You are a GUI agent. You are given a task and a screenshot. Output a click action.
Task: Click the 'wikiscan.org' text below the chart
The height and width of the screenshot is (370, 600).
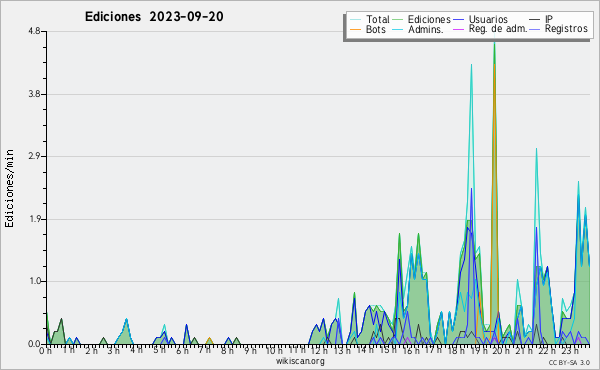click(x=300, y=361)
